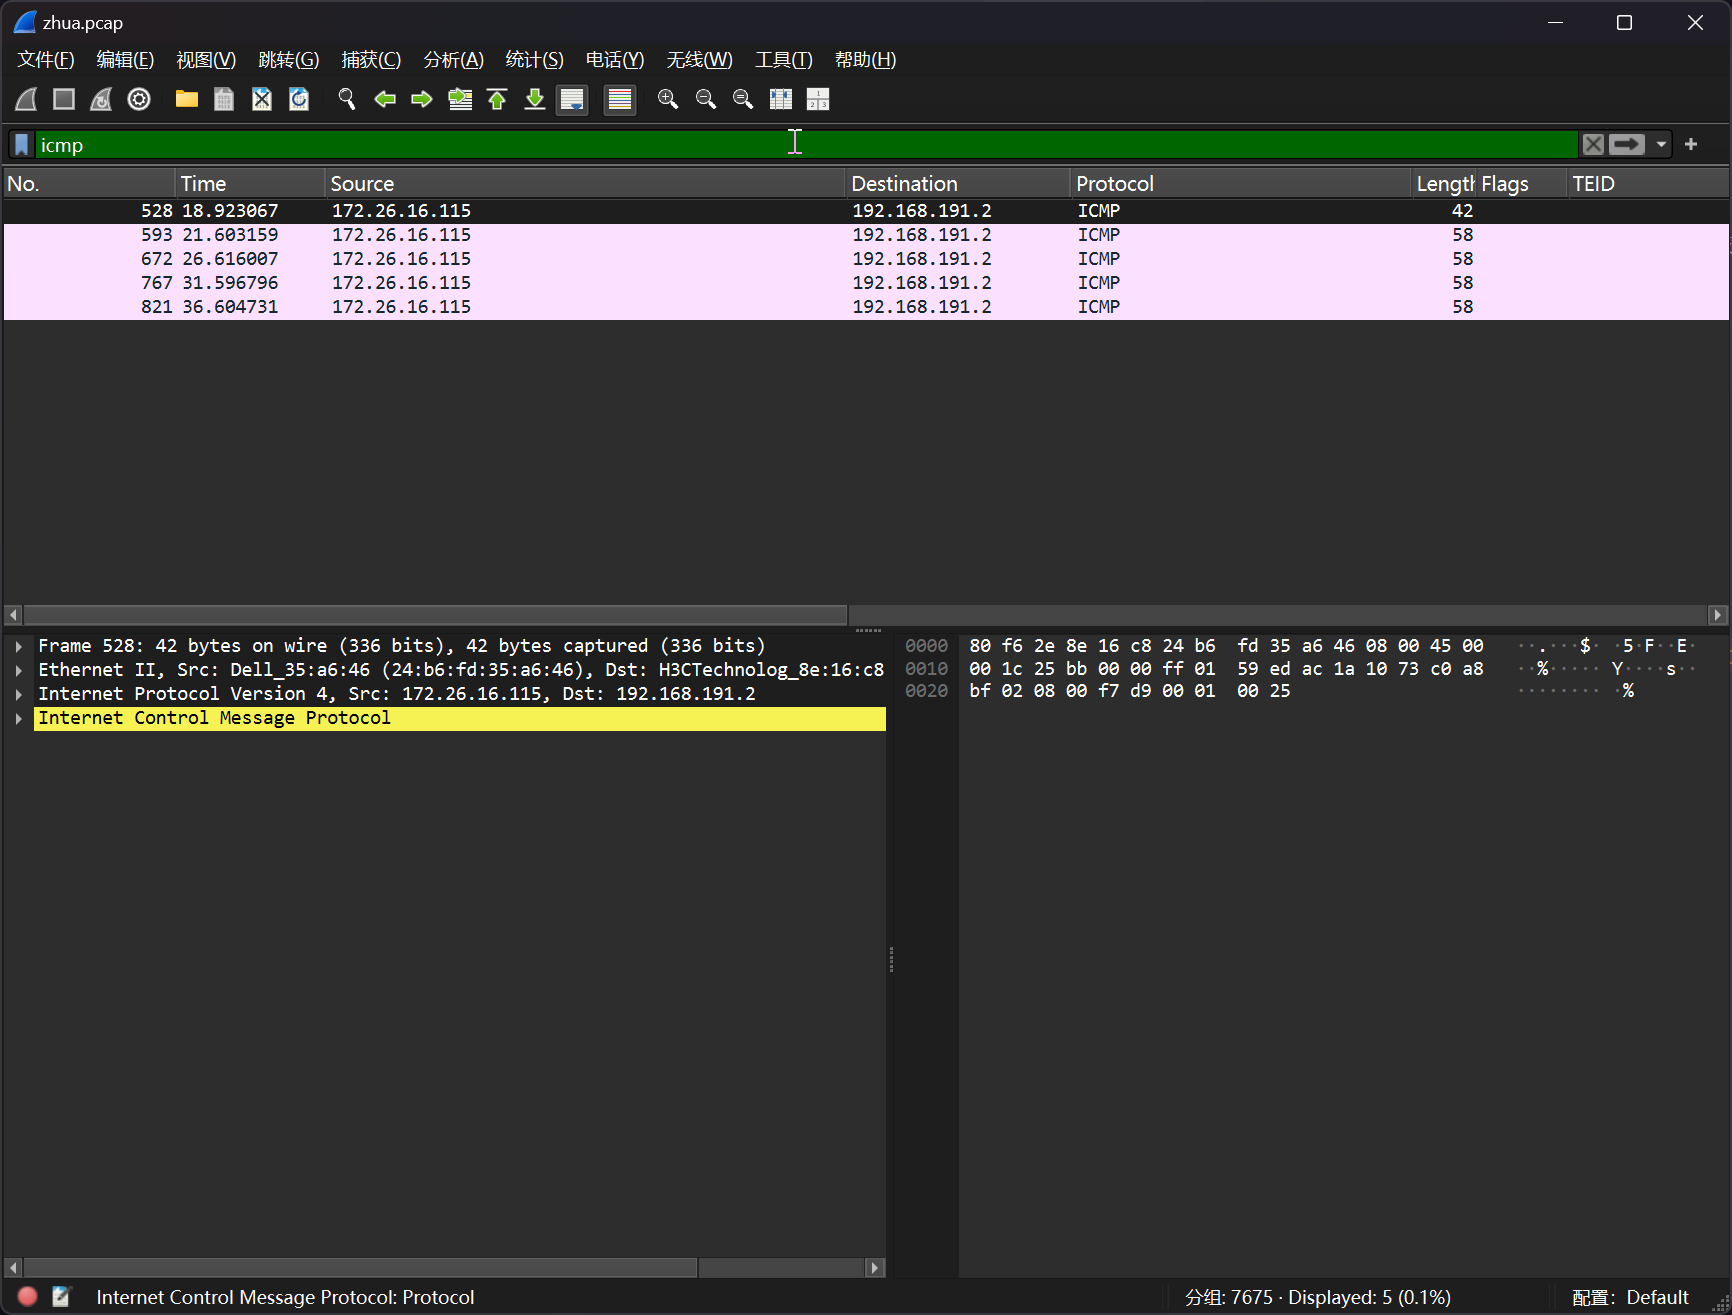Click packet details horizontal scrollbar thumb
1732x1315 pixels.
click(x=360, y=1267)
